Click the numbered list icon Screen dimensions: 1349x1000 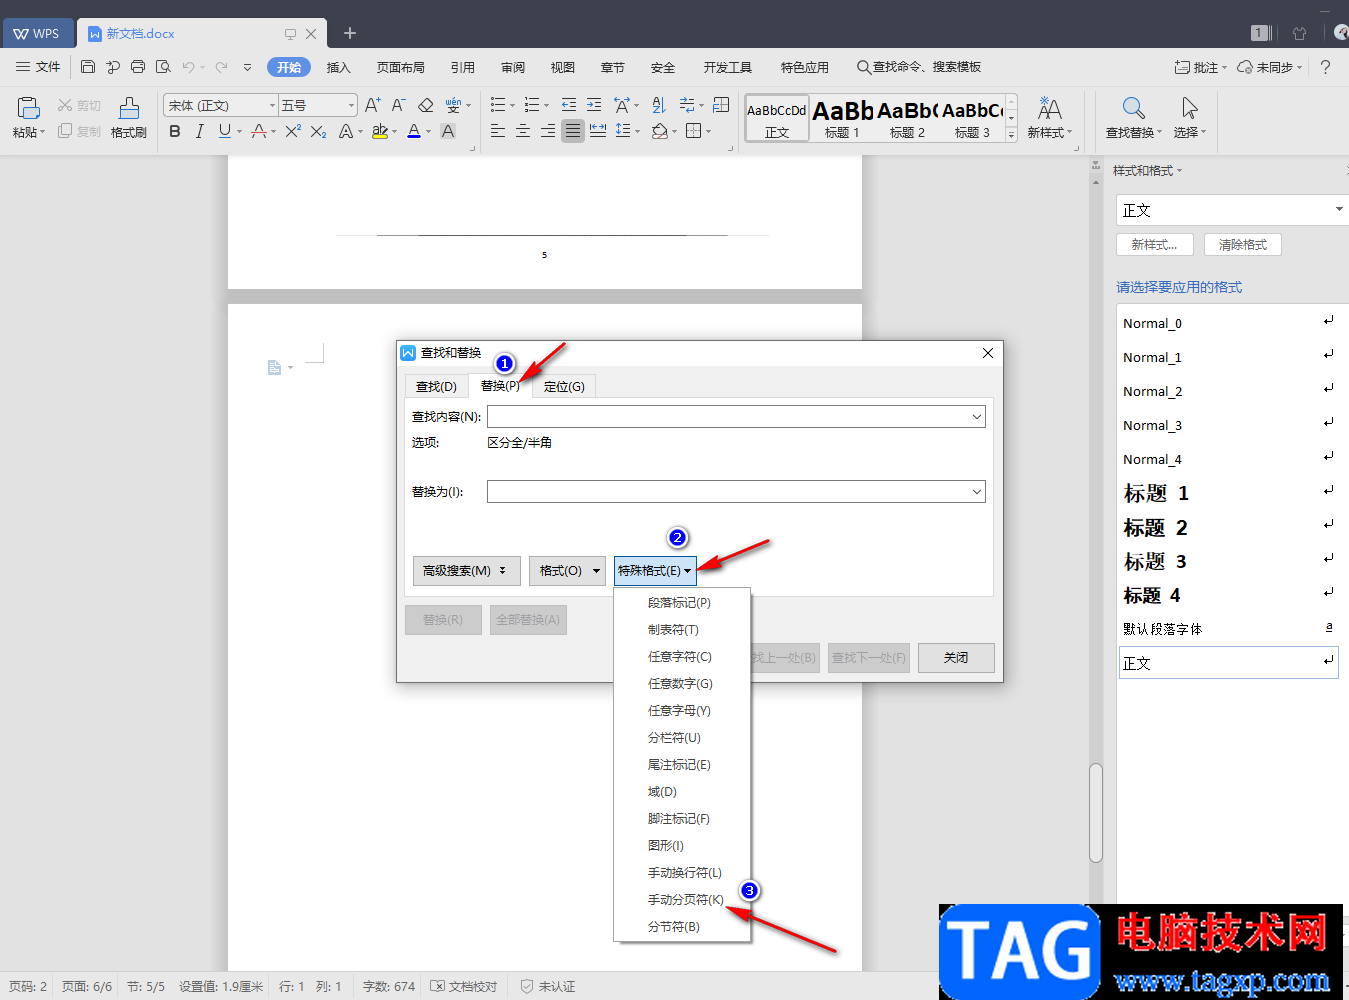pos(532,105)
